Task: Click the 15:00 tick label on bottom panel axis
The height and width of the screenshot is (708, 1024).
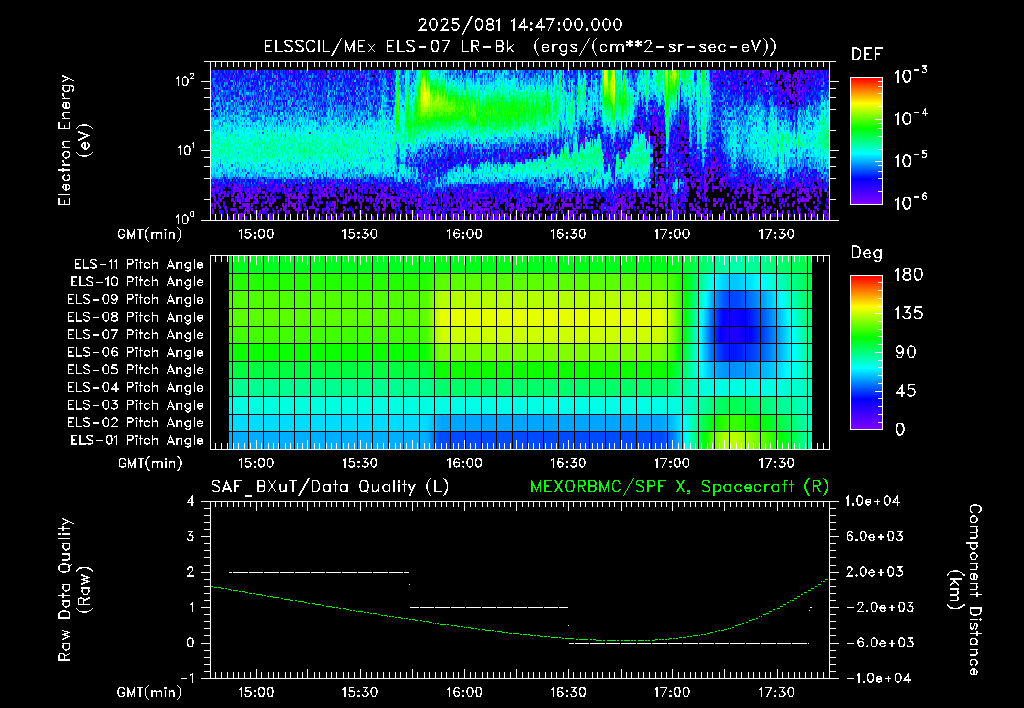Action: tap(255, 692)
